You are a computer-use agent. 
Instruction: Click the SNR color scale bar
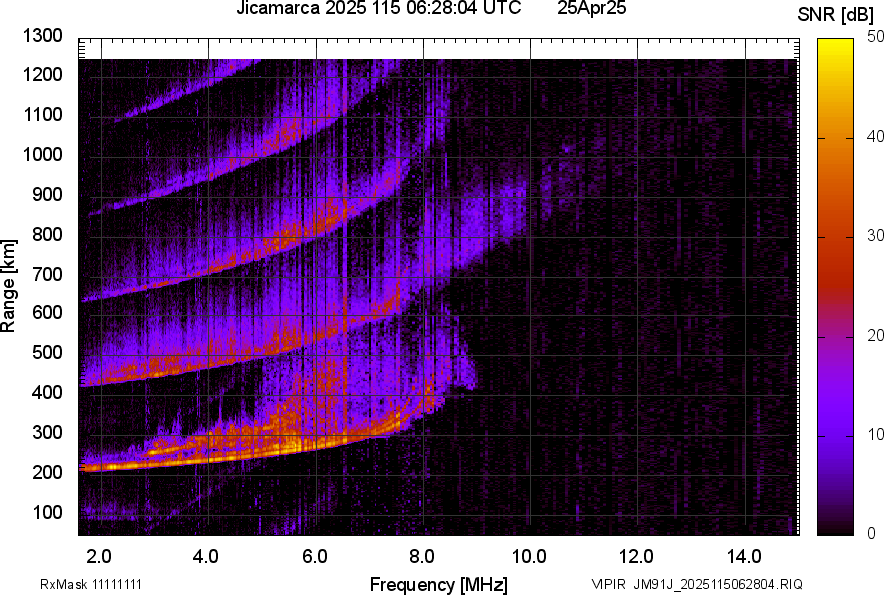836,287
